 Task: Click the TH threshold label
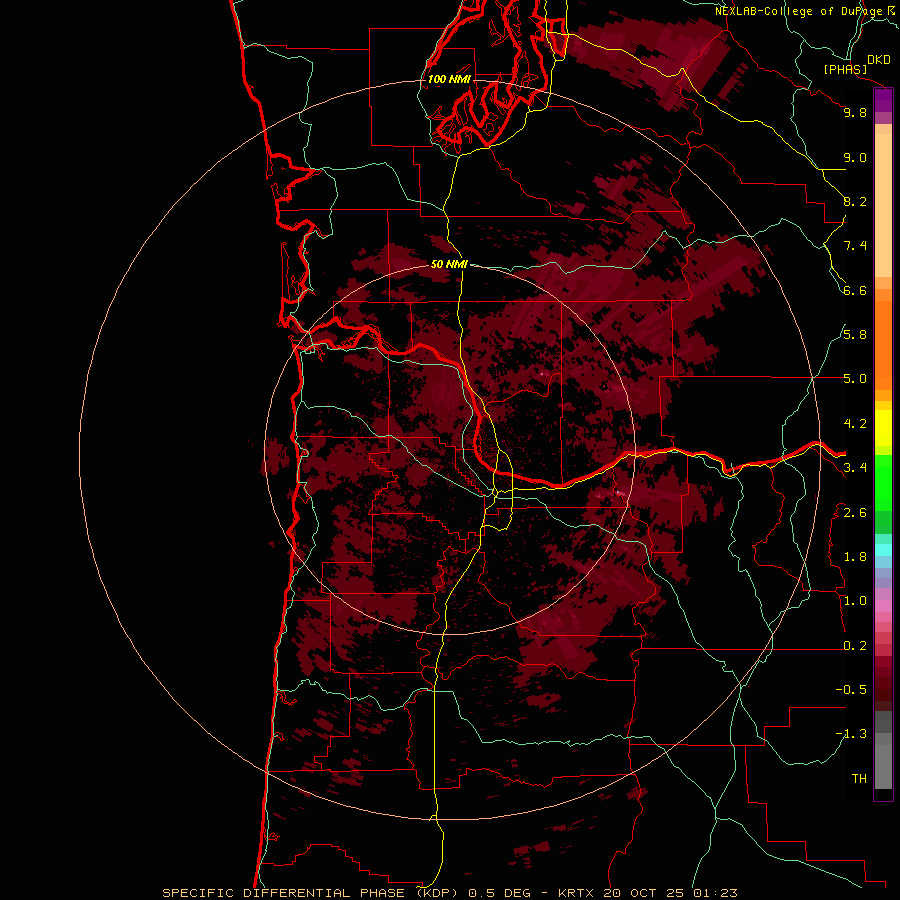859,779
